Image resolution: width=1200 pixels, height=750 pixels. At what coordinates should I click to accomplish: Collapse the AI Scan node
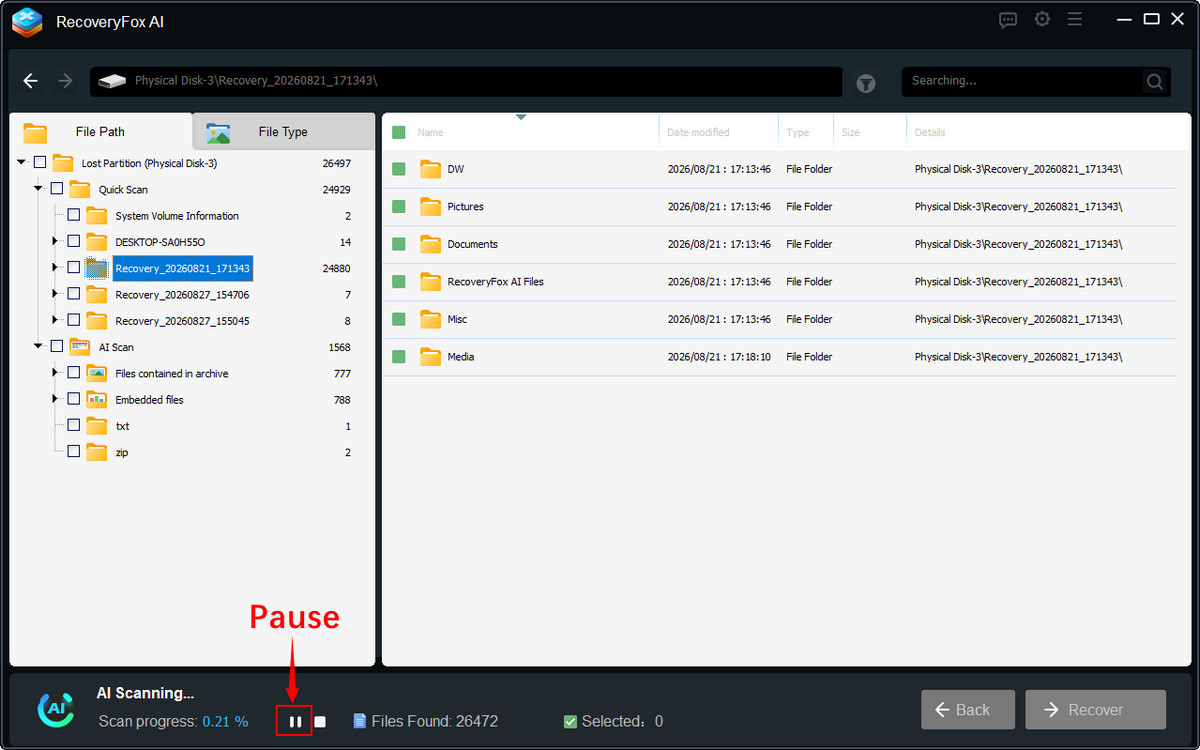(39, 347)
